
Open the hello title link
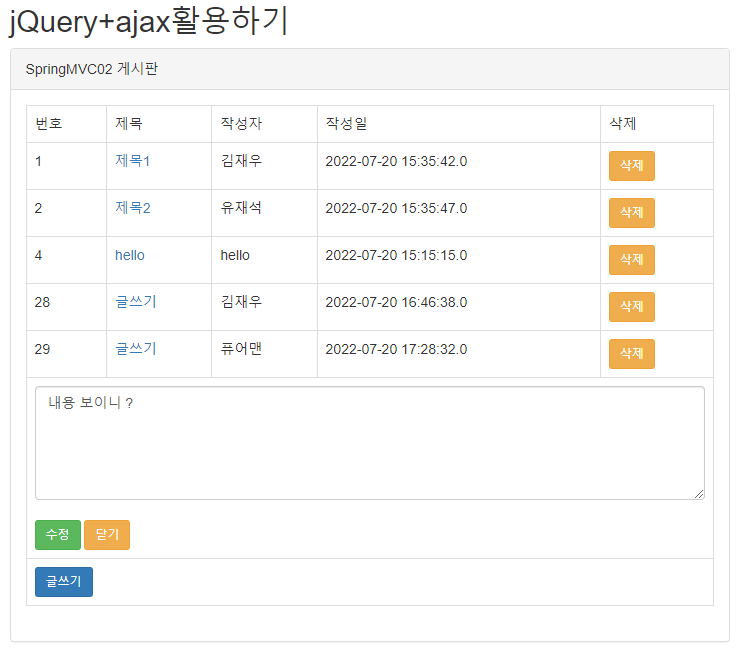coord(129,255)
